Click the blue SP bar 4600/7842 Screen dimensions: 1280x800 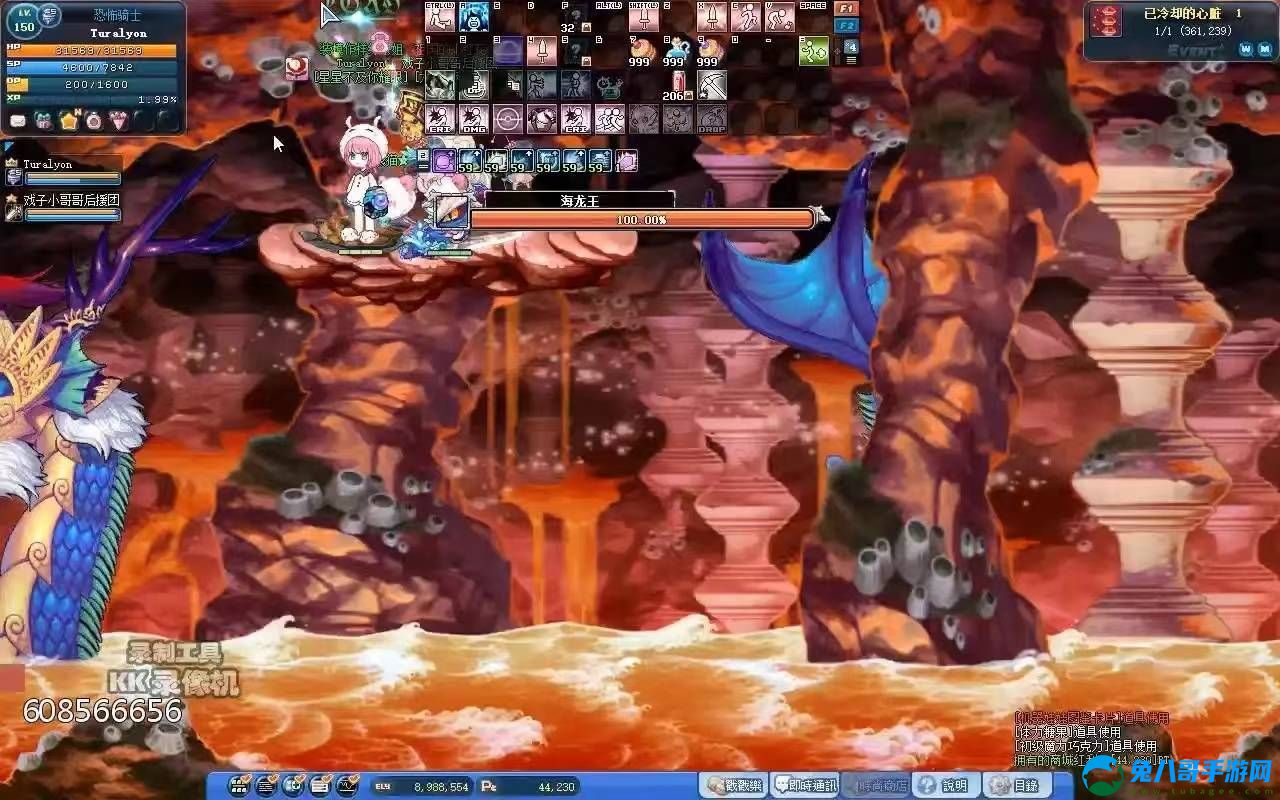point(92,68)
